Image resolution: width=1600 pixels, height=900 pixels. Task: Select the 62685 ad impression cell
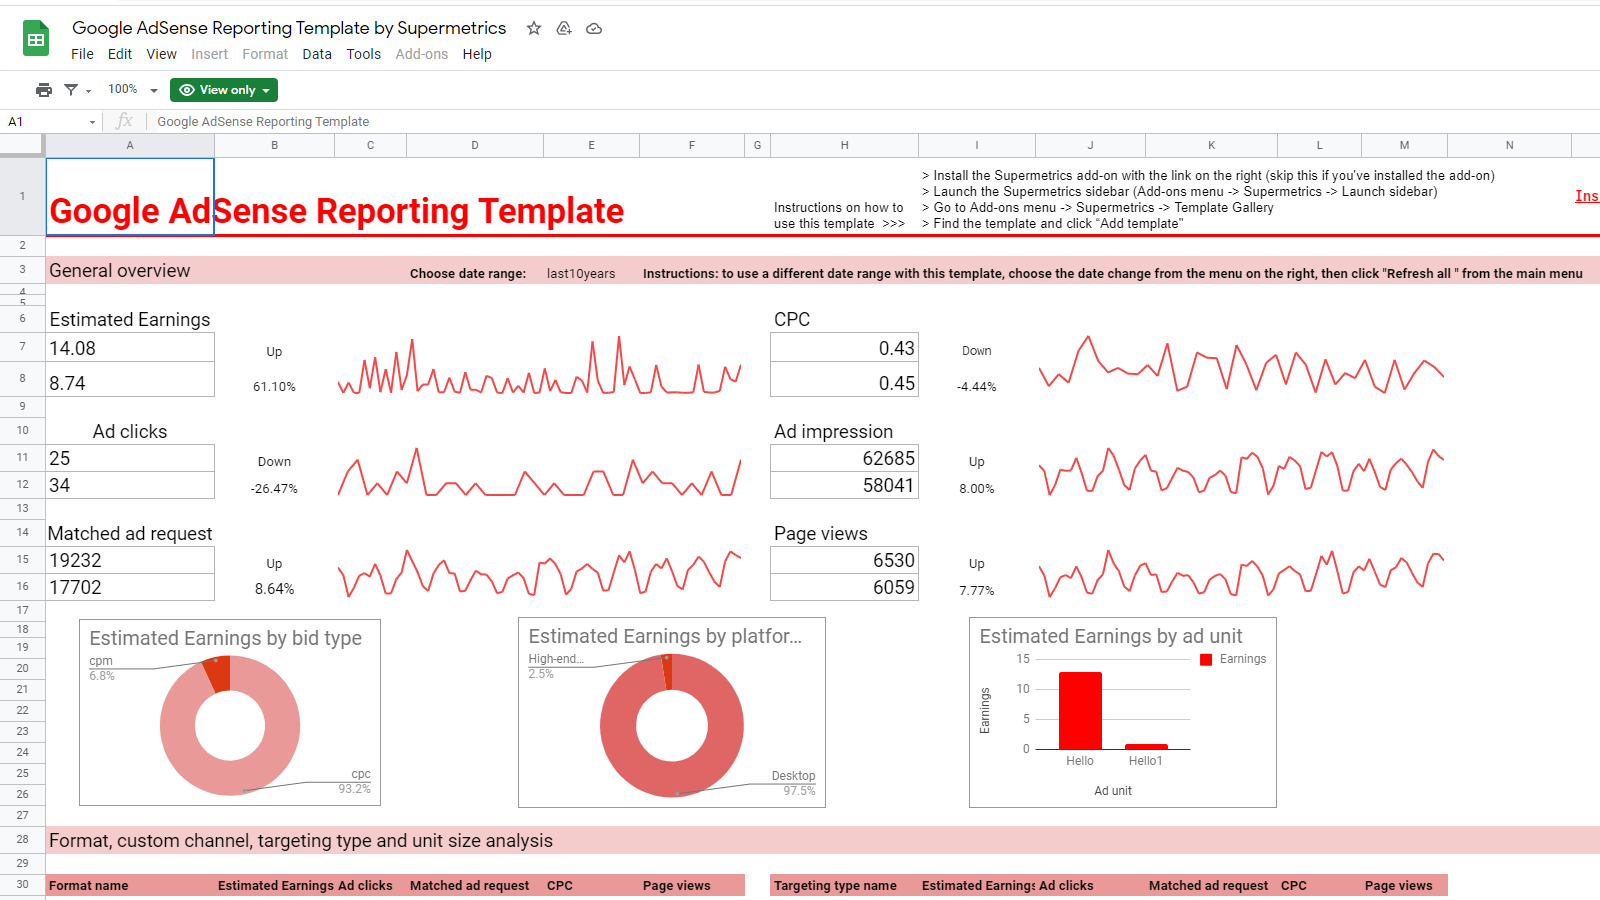tap(845, 458)
